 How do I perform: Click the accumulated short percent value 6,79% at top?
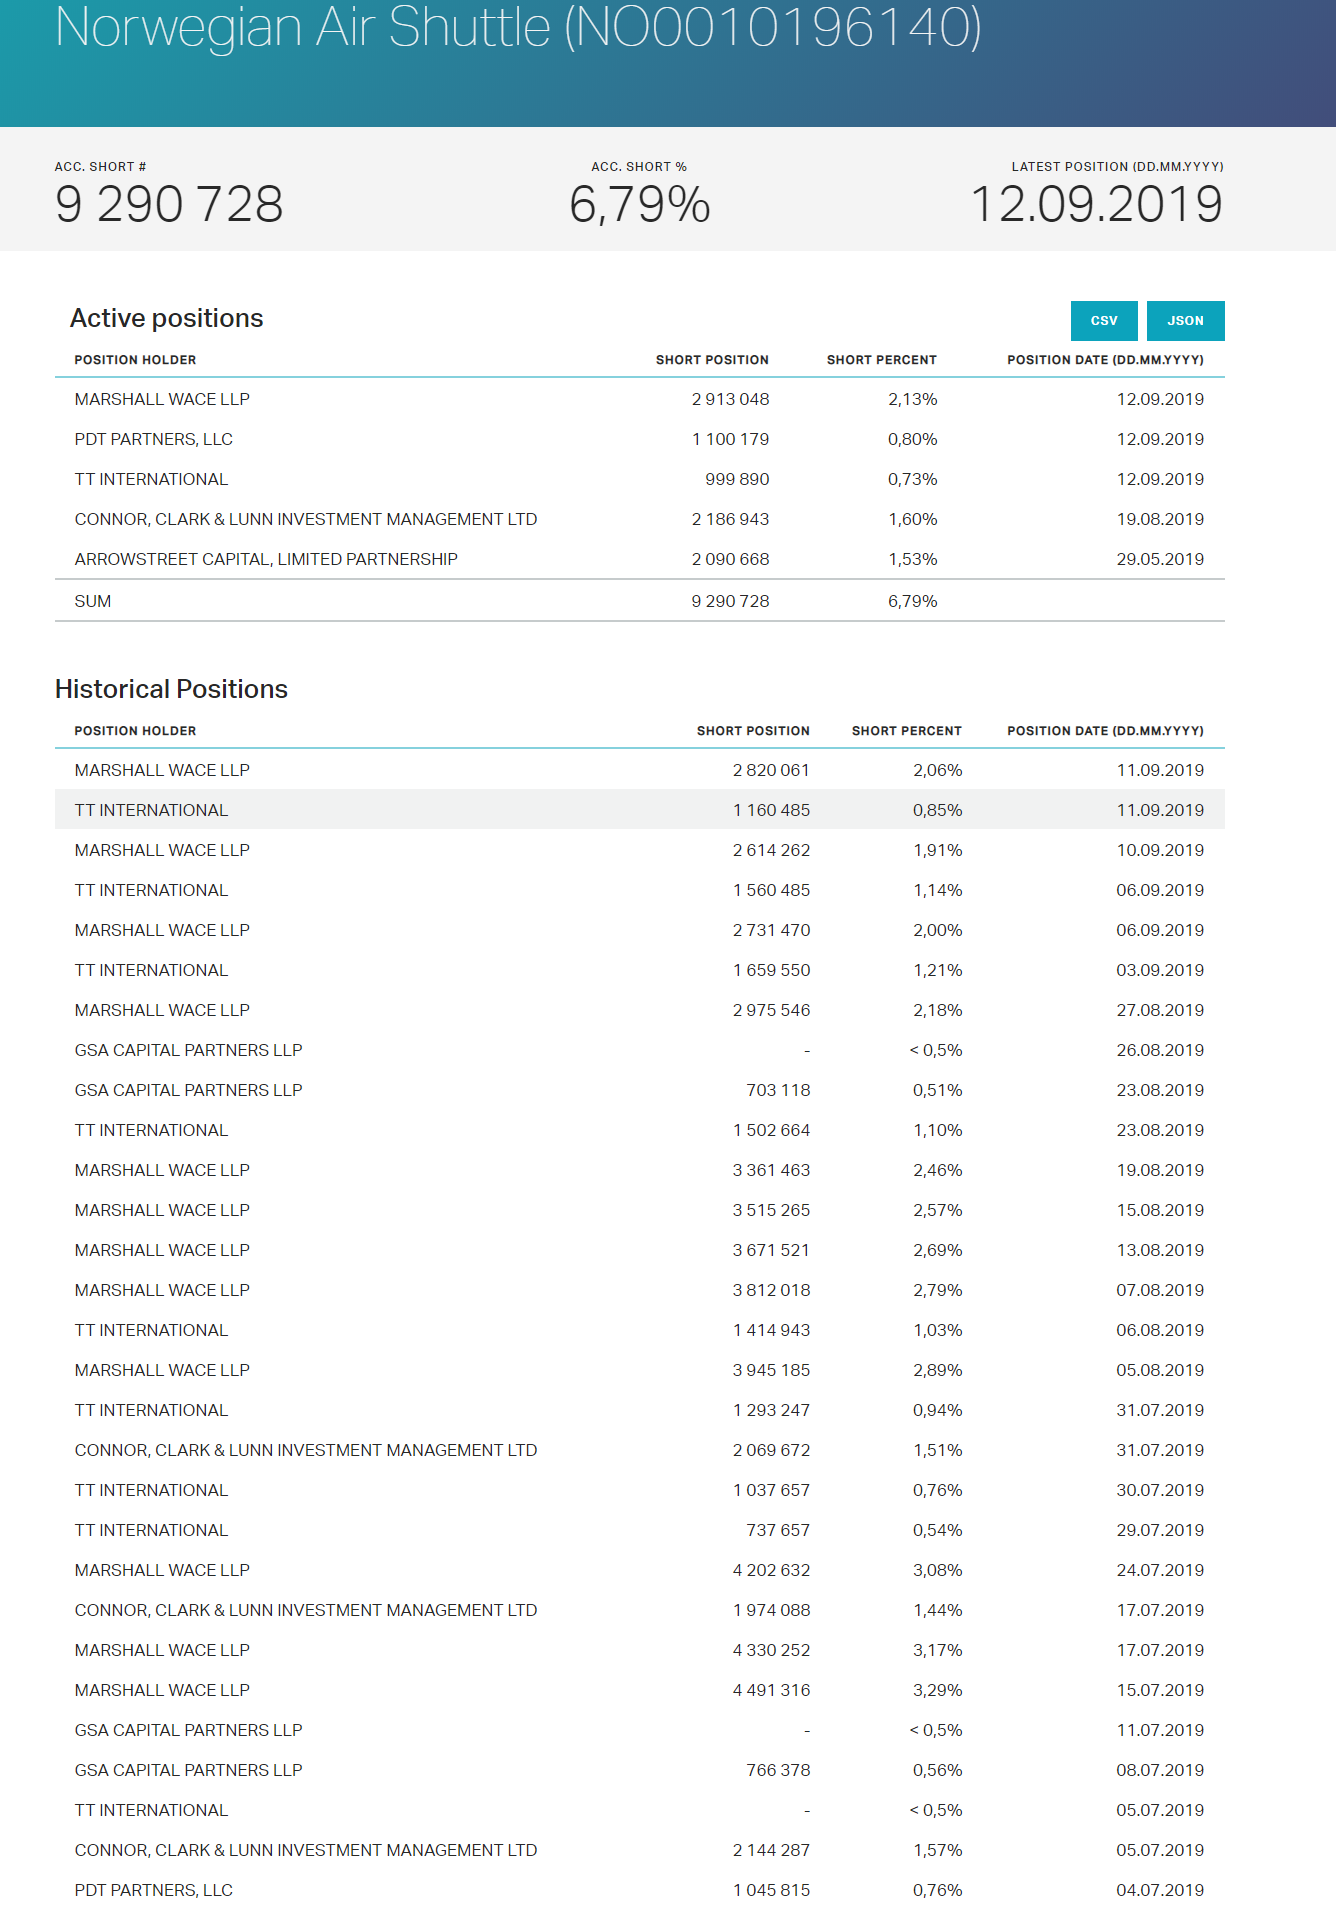[639, 205]
